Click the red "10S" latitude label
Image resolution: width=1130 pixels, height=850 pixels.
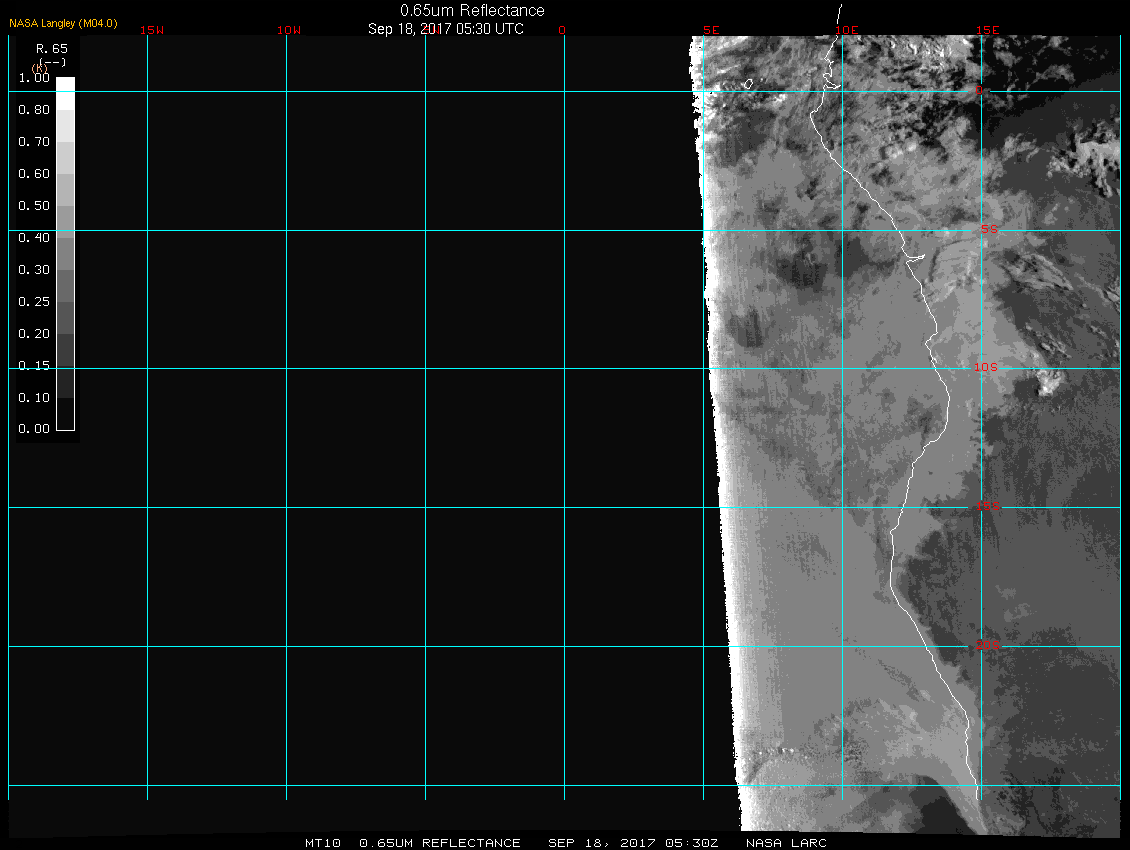986,368
